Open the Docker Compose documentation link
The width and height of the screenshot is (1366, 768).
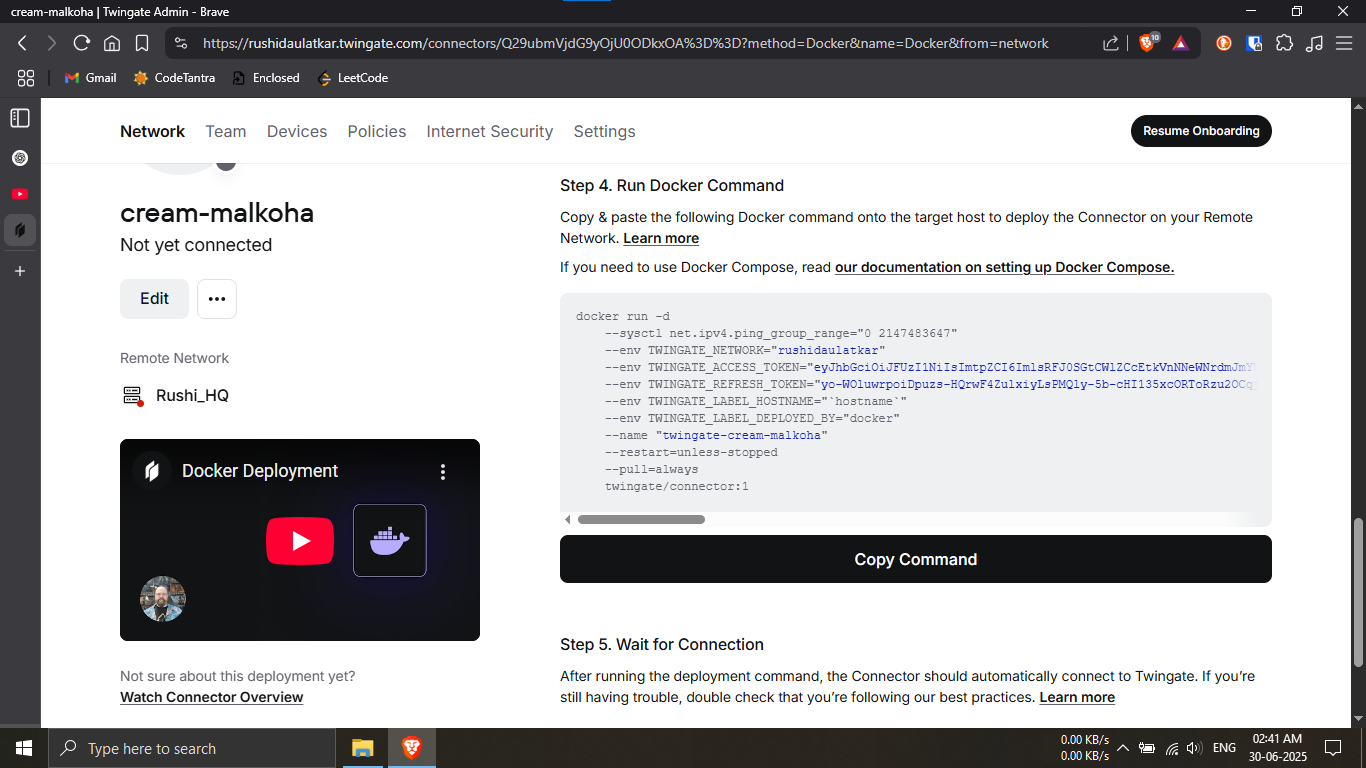click(x=1004, y=267)
